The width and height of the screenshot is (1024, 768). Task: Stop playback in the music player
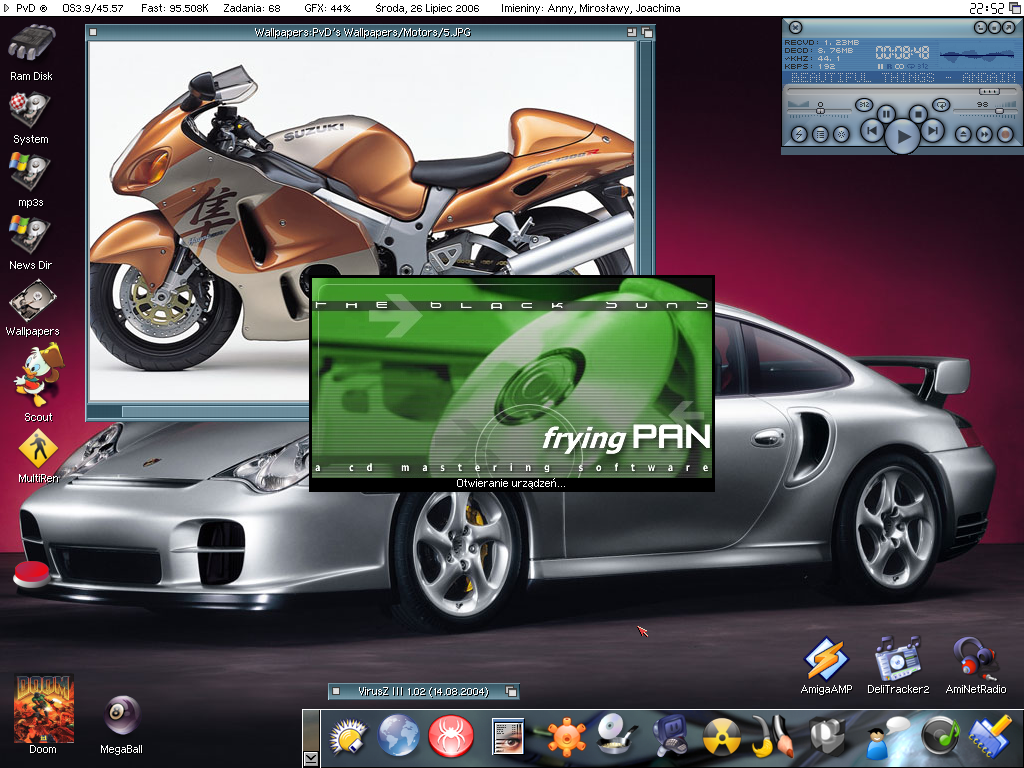click(918, 114)
